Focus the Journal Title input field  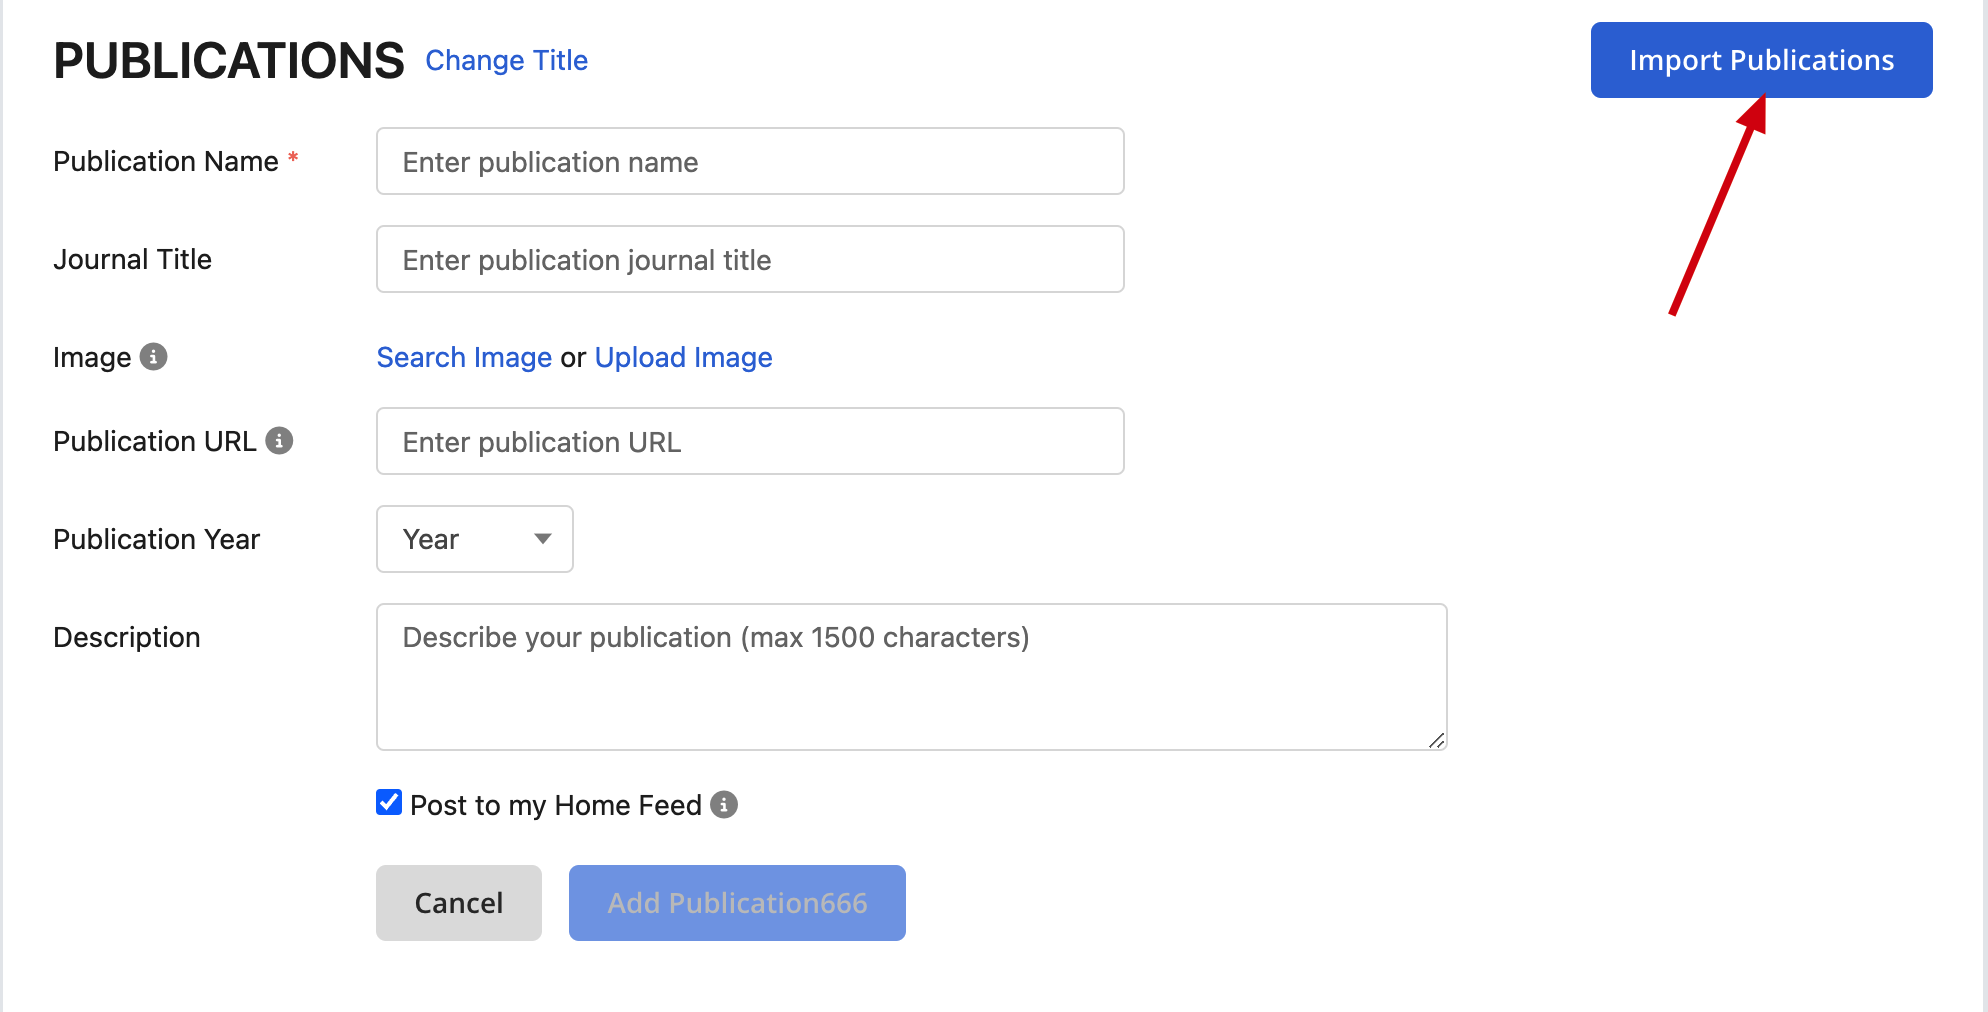point(750,259)
